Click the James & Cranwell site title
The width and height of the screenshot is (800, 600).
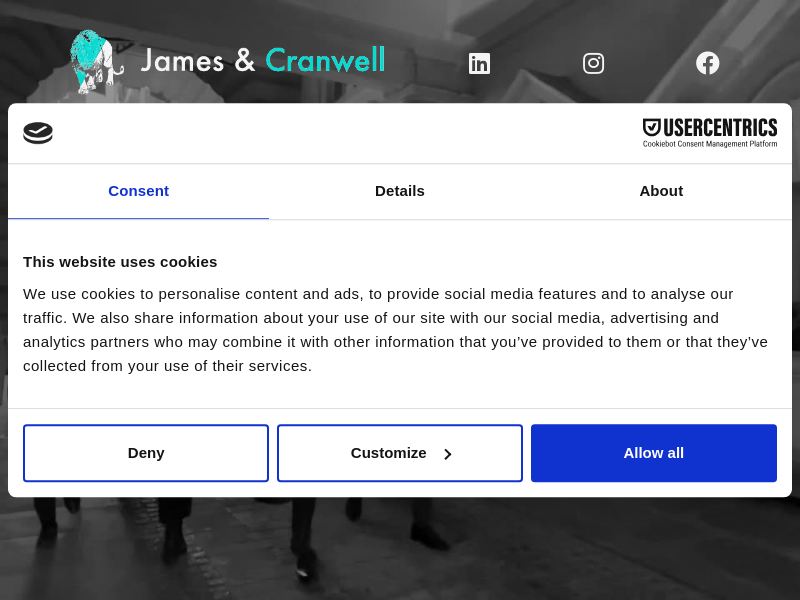click(262, 60)
